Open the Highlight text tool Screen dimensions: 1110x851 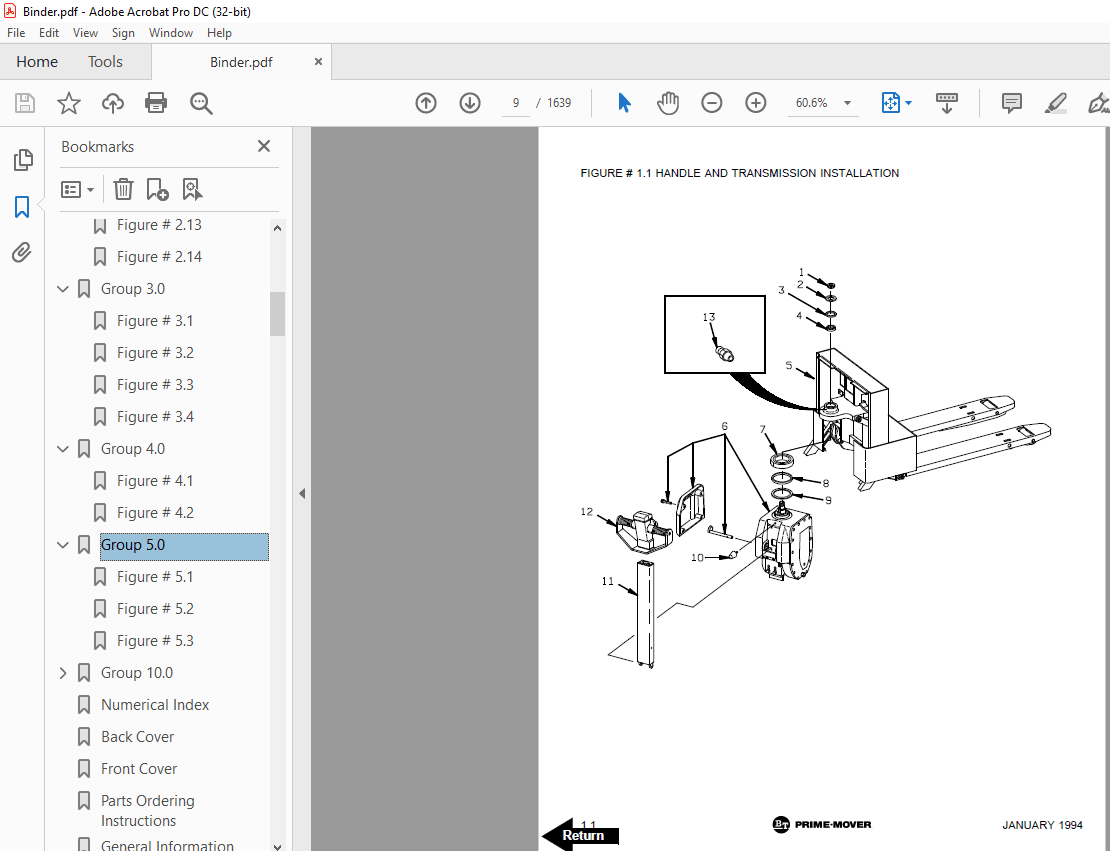1055,102
